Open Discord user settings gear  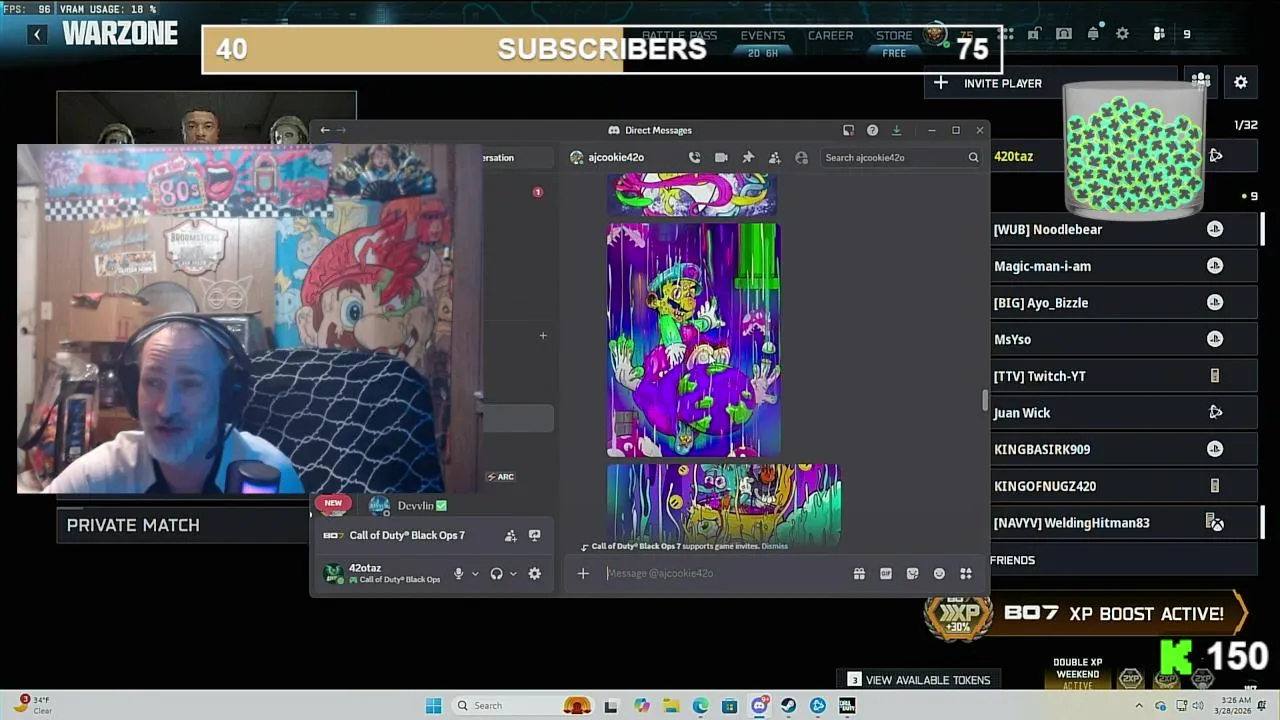tap(534, 573)
